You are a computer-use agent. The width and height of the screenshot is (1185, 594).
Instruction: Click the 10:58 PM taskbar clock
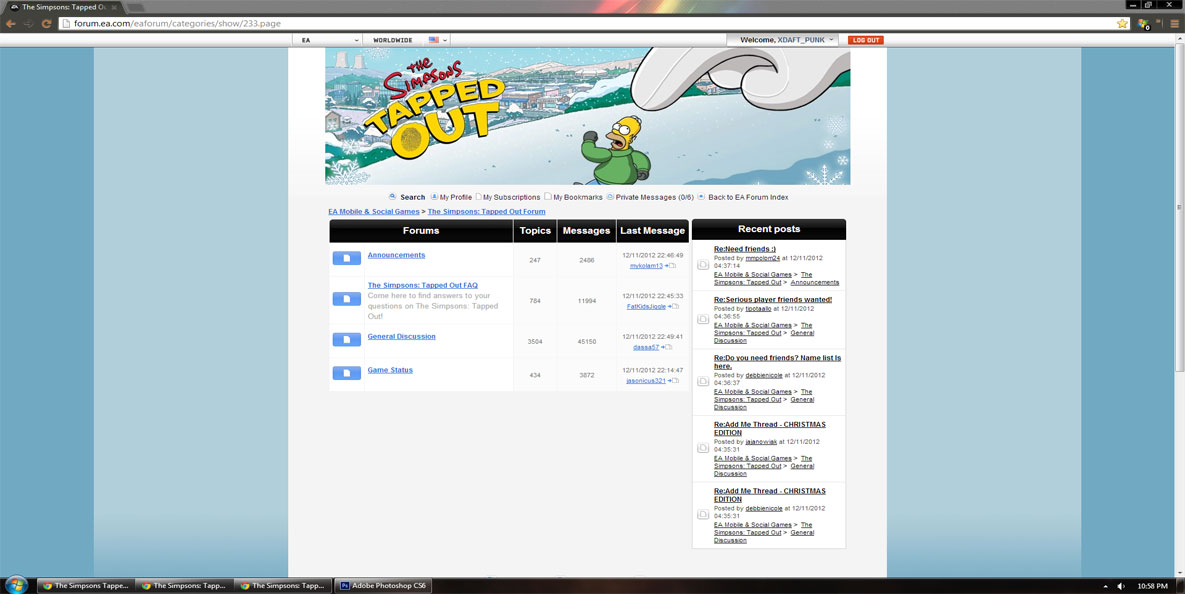click(x=1152, y=586)
